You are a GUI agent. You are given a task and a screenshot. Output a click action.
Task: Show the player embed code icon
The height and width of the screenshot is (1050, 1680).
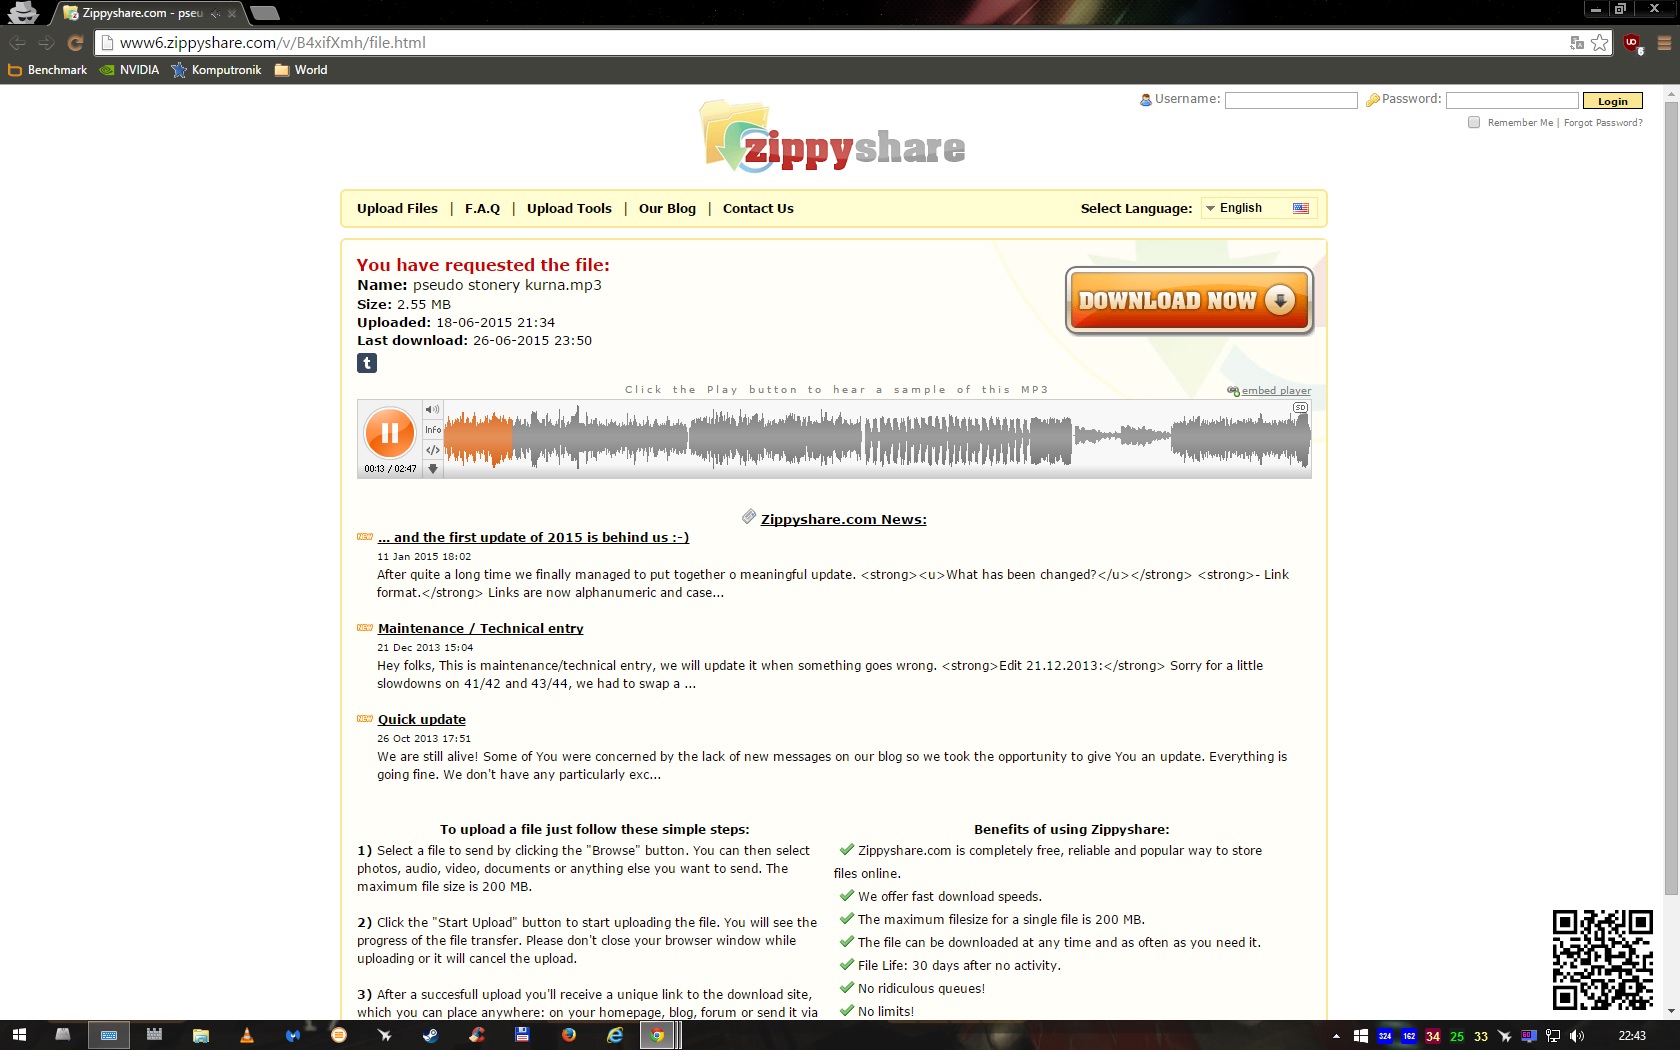pos(432,450)
